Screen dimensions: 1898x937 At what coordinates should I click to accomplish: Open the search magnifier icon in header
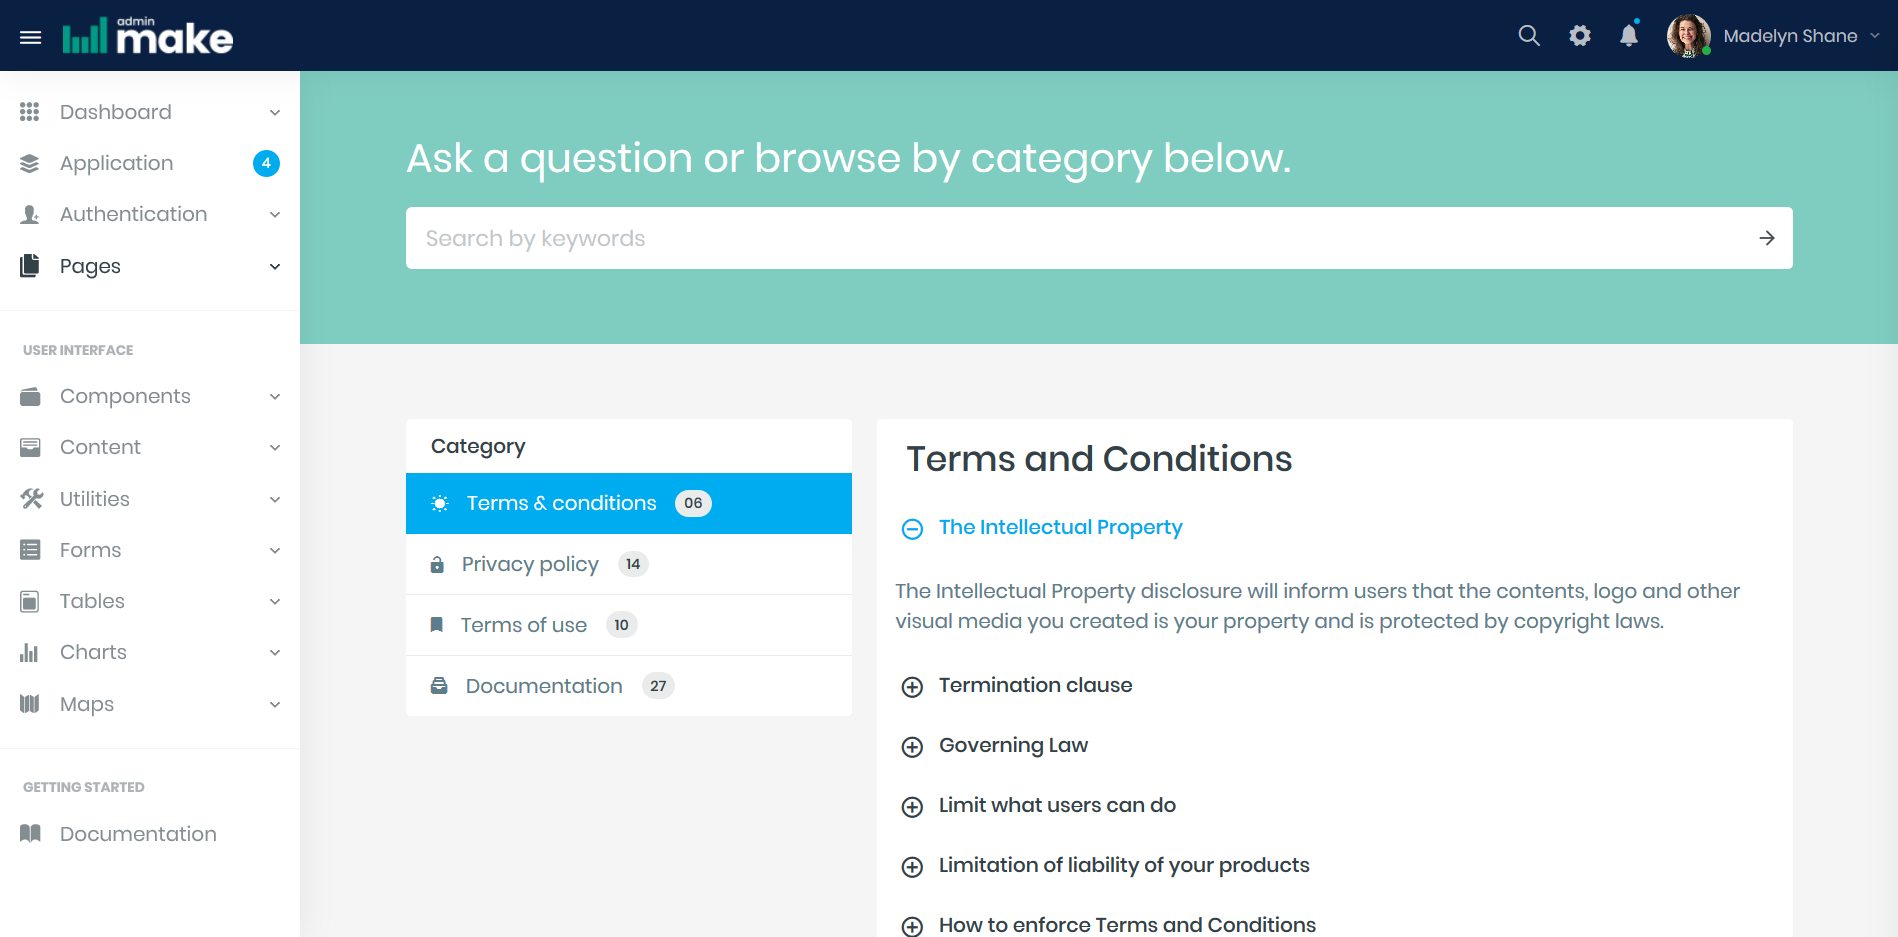click(1528, 36)
